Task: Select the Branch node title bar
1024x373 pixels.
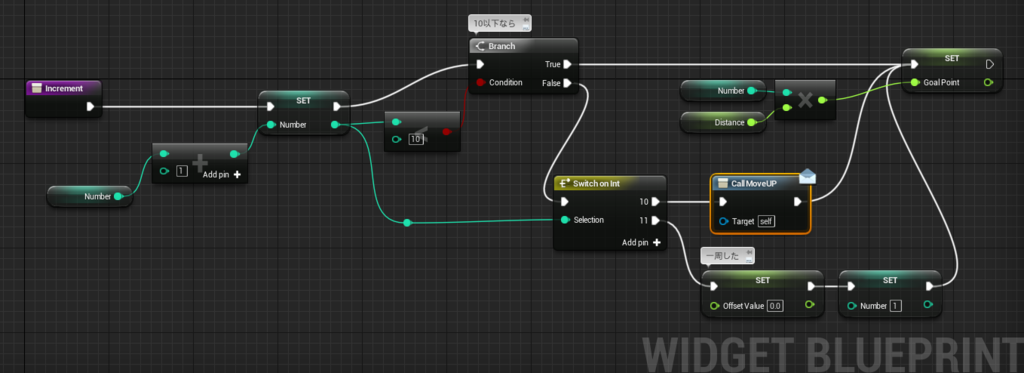Action: 524,46
